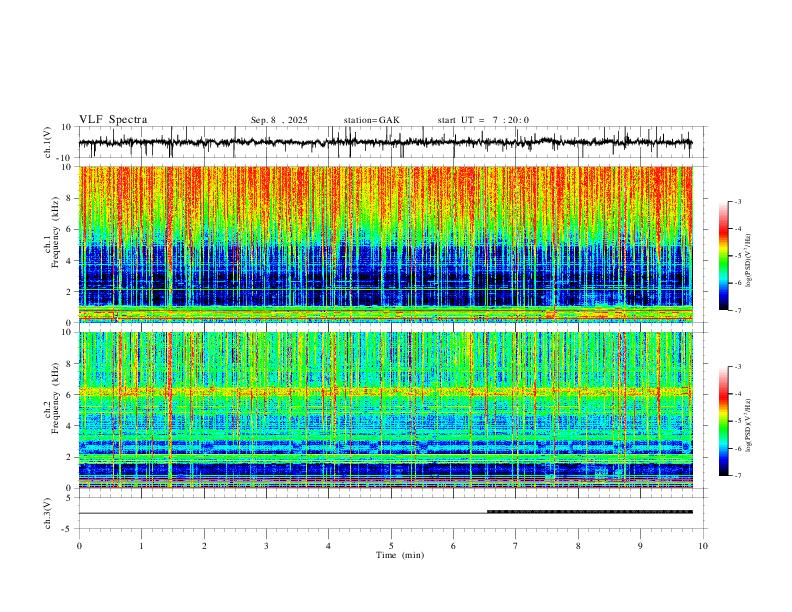Click the "6" kHz tick on ch.2 axis
This screenshot has width=792, height=612.
(70, 394)
